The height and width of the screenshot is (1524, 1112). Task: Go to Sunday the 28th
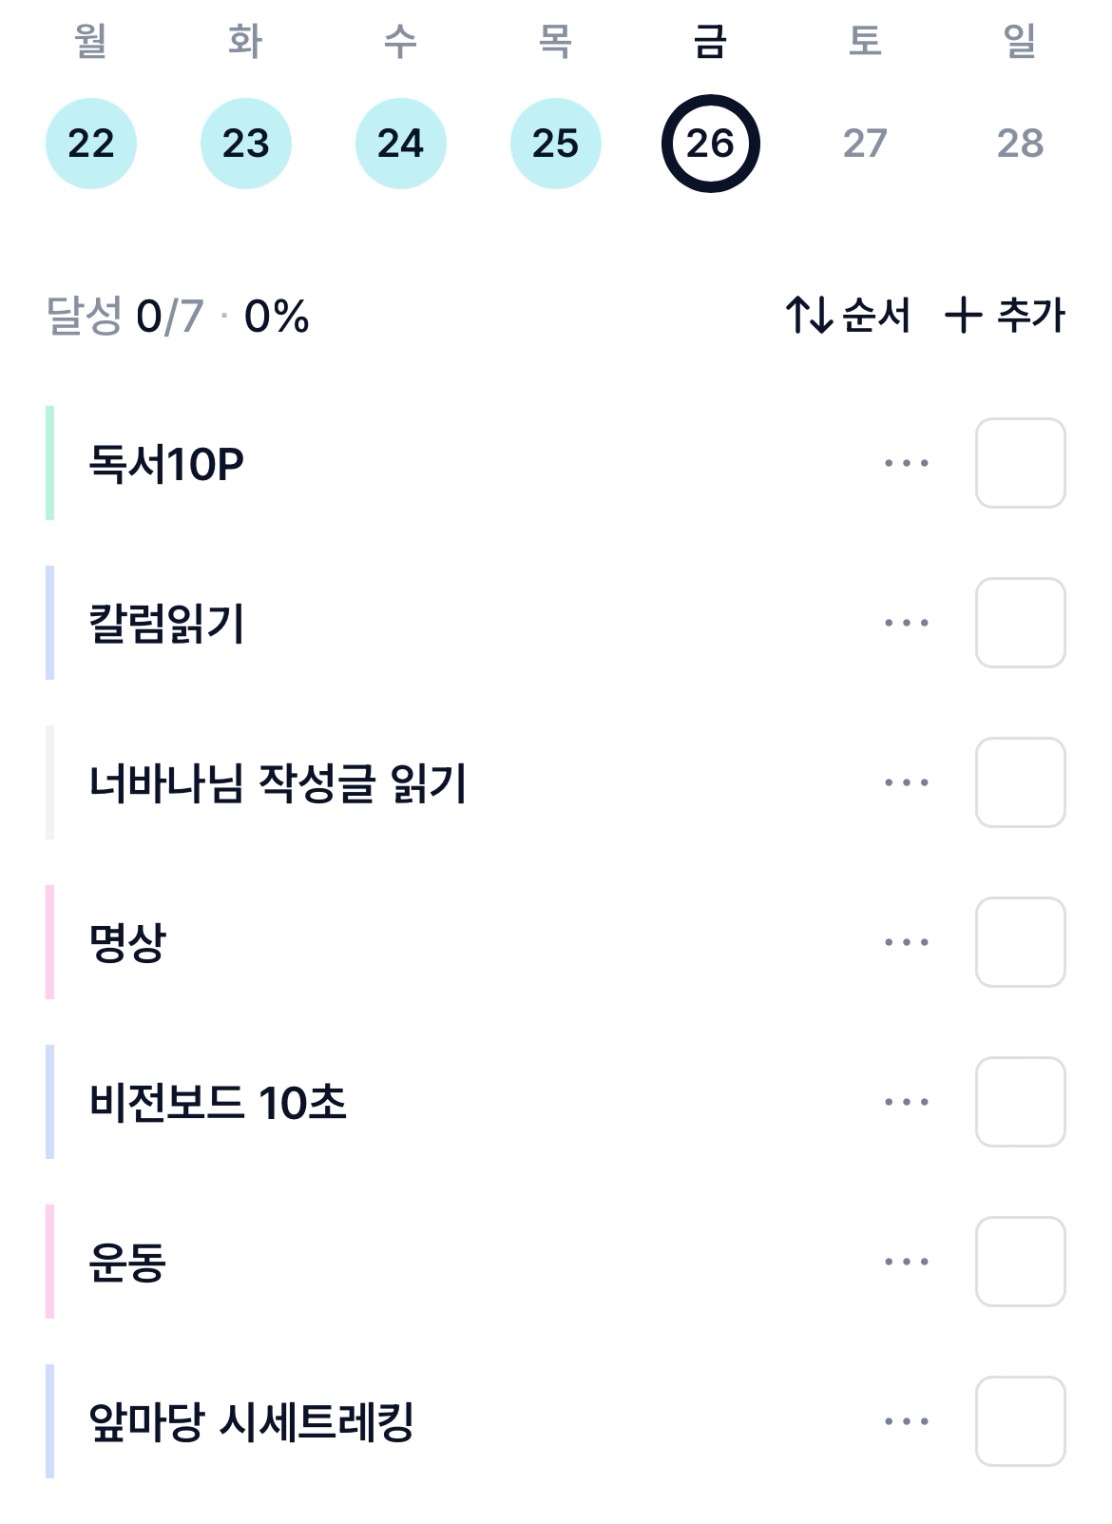point(1020,143)
